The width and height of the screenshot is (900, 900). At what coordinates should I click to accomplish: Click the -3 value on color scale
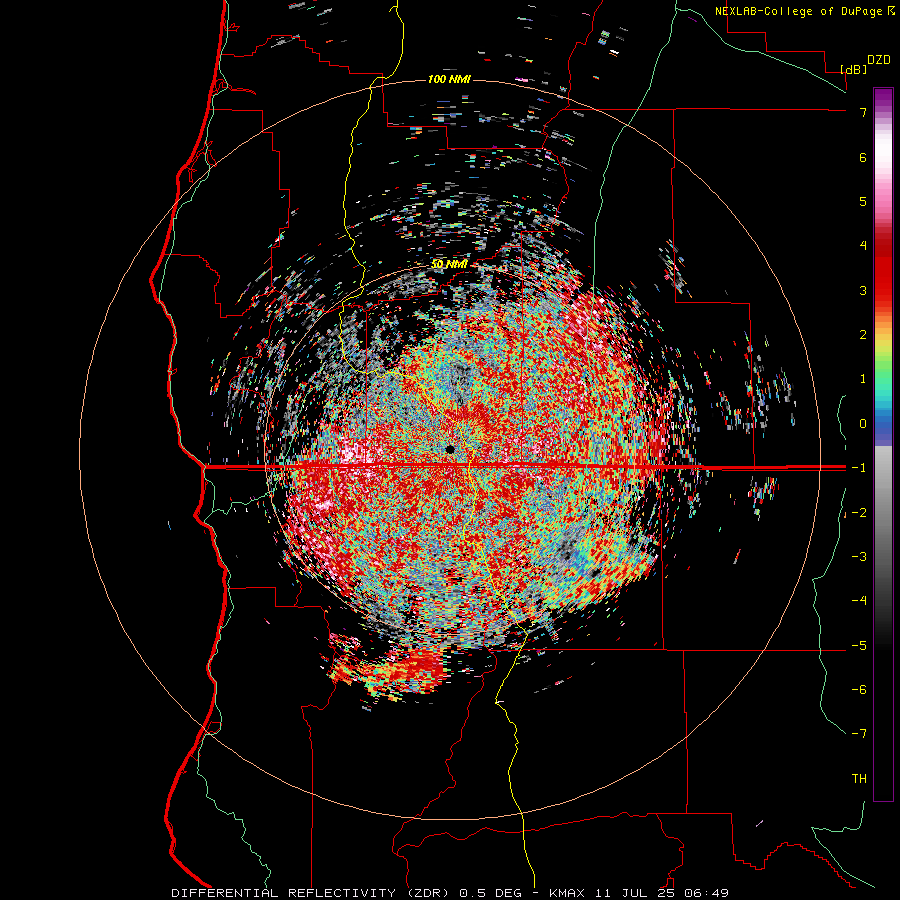click(x=859, y=557)
